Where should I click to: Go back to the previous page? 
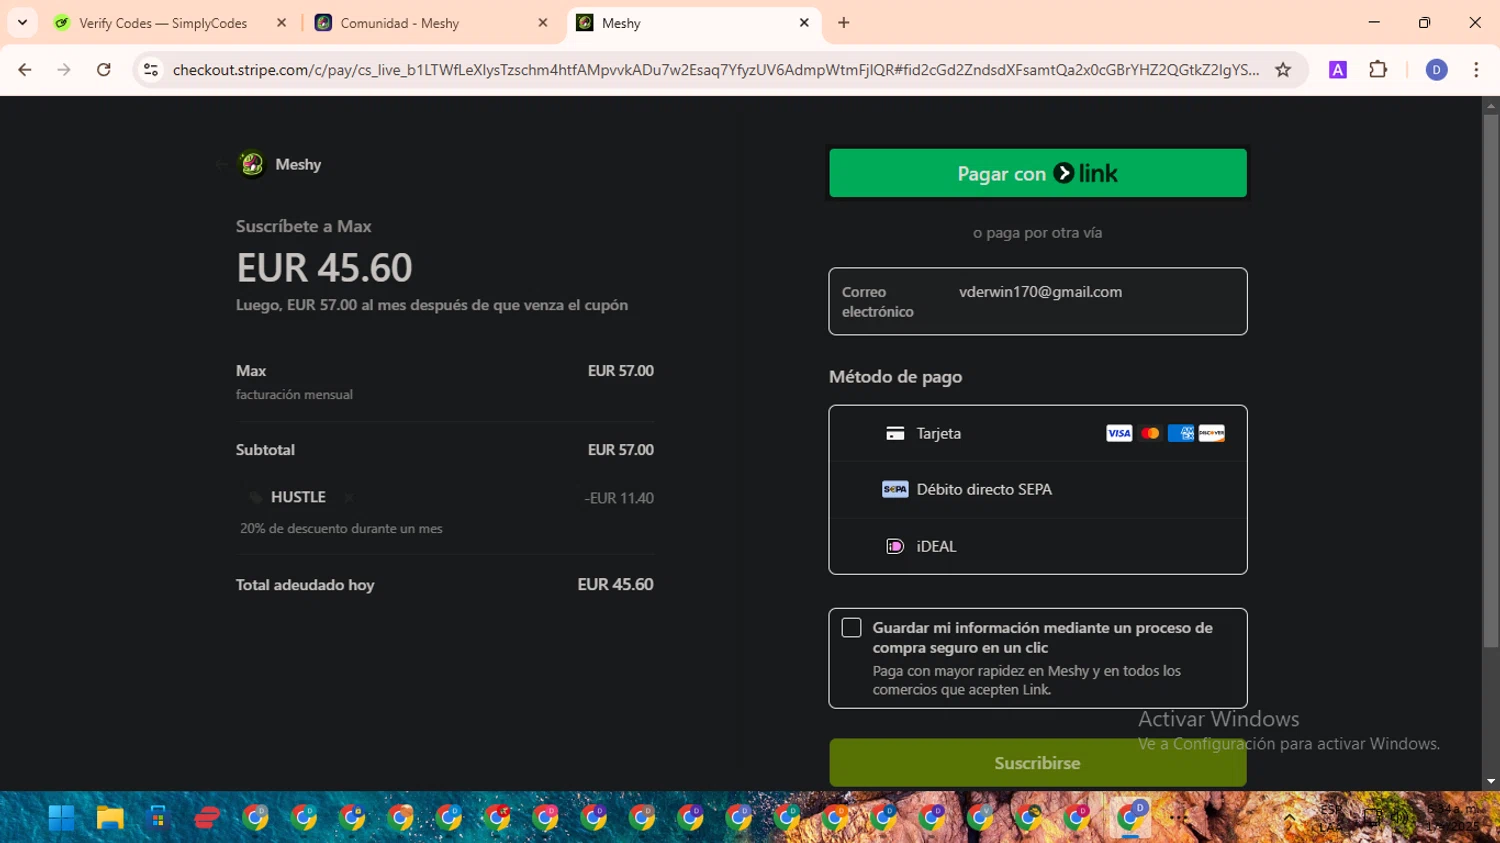[x=25, y=70]
